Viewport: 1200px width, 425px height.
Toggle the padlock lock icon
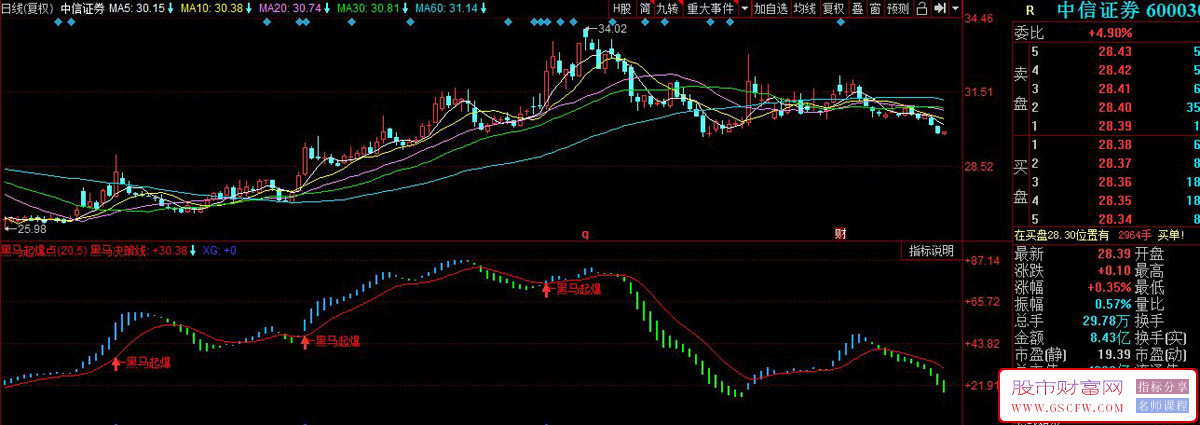(921, 8)
